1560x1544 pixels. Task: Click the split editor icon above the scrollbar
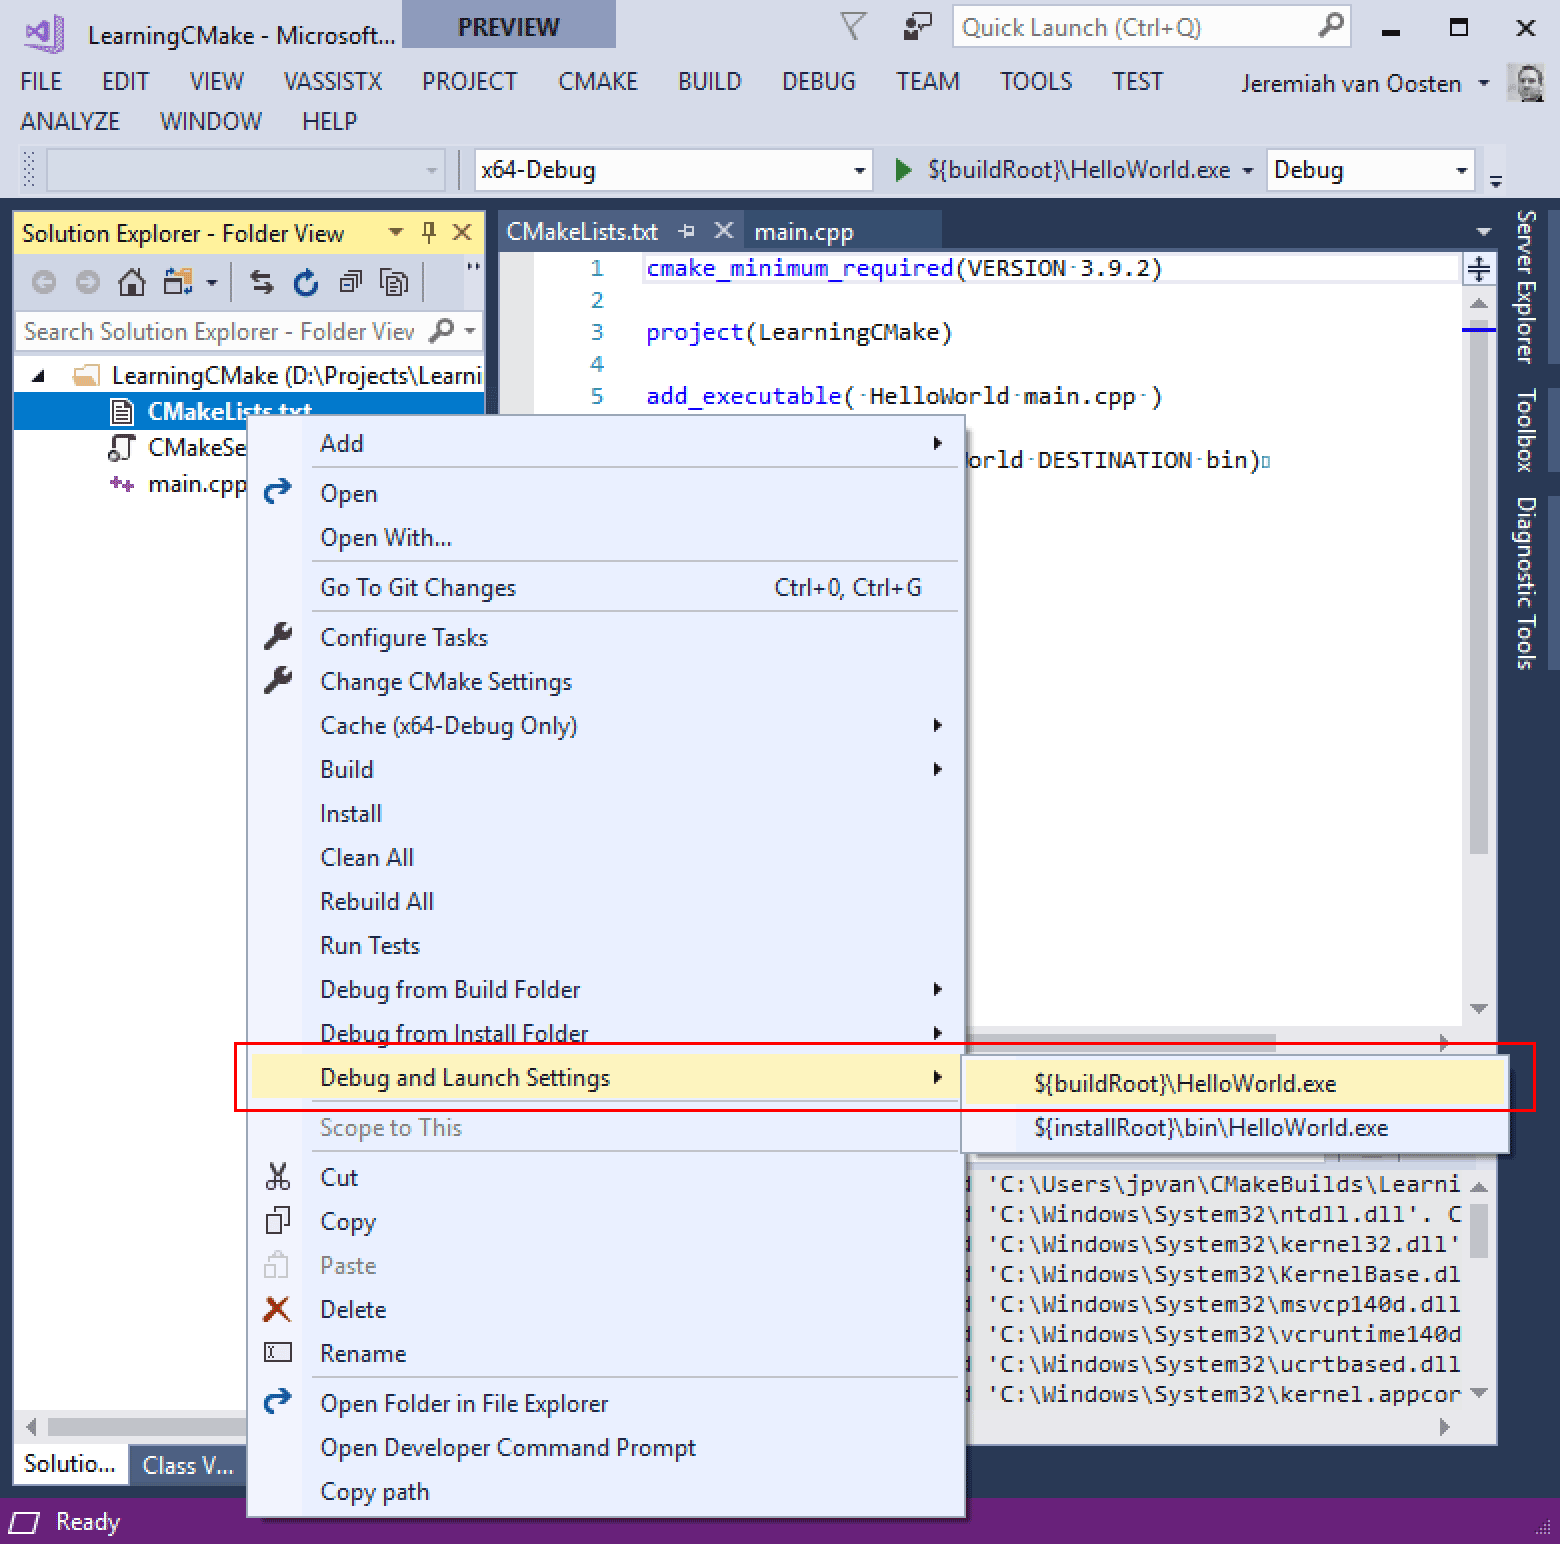coord(1479,268)
